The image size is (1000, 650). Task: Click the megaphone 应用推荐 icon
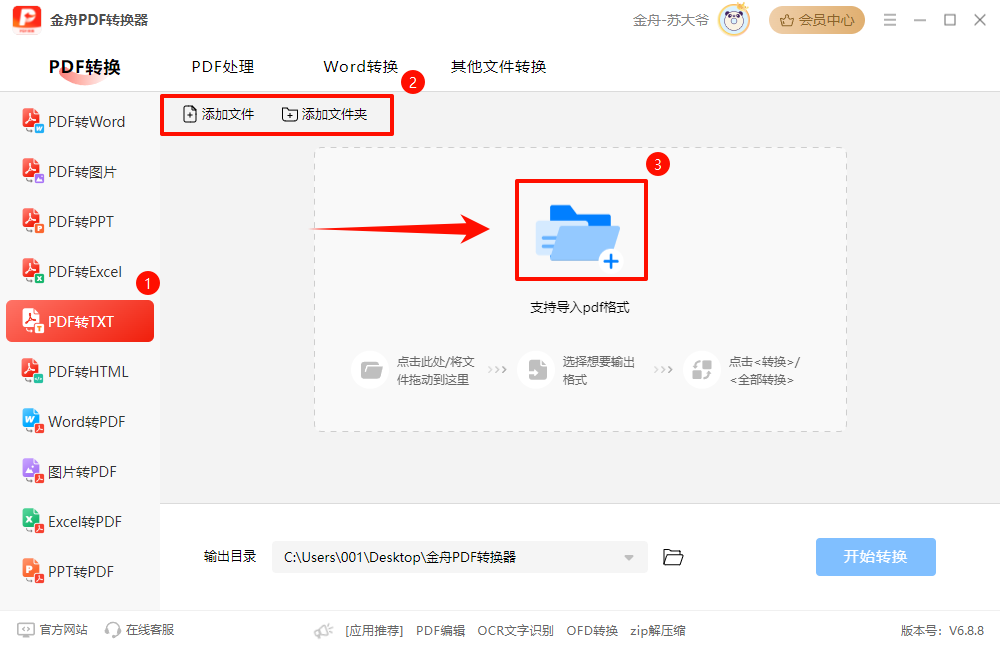[x=324, y=631]
